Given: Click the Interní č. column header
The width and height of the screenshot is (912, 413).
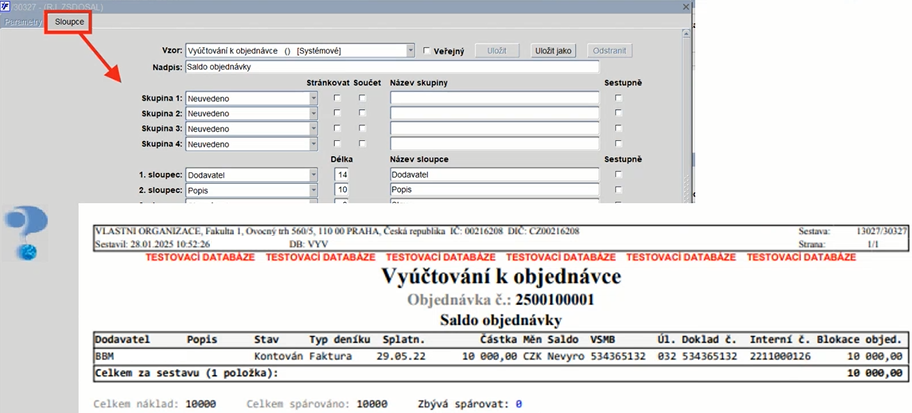Looking at the screenshot, I should pos(778,339).
